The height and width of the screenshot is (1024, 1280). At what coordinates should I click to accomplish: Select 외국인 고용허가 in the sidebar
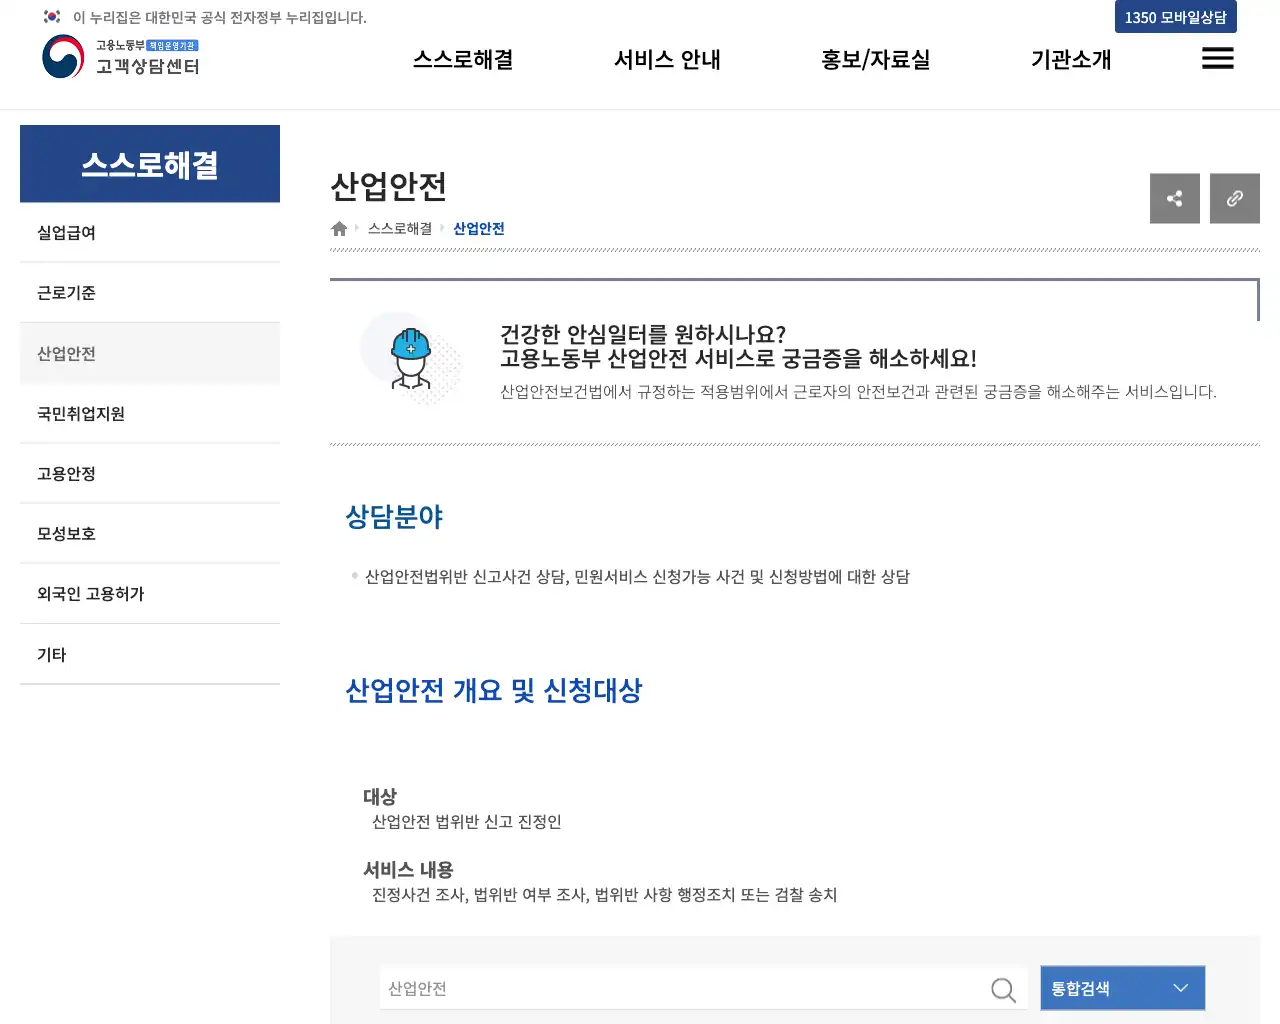pos(90,593)
